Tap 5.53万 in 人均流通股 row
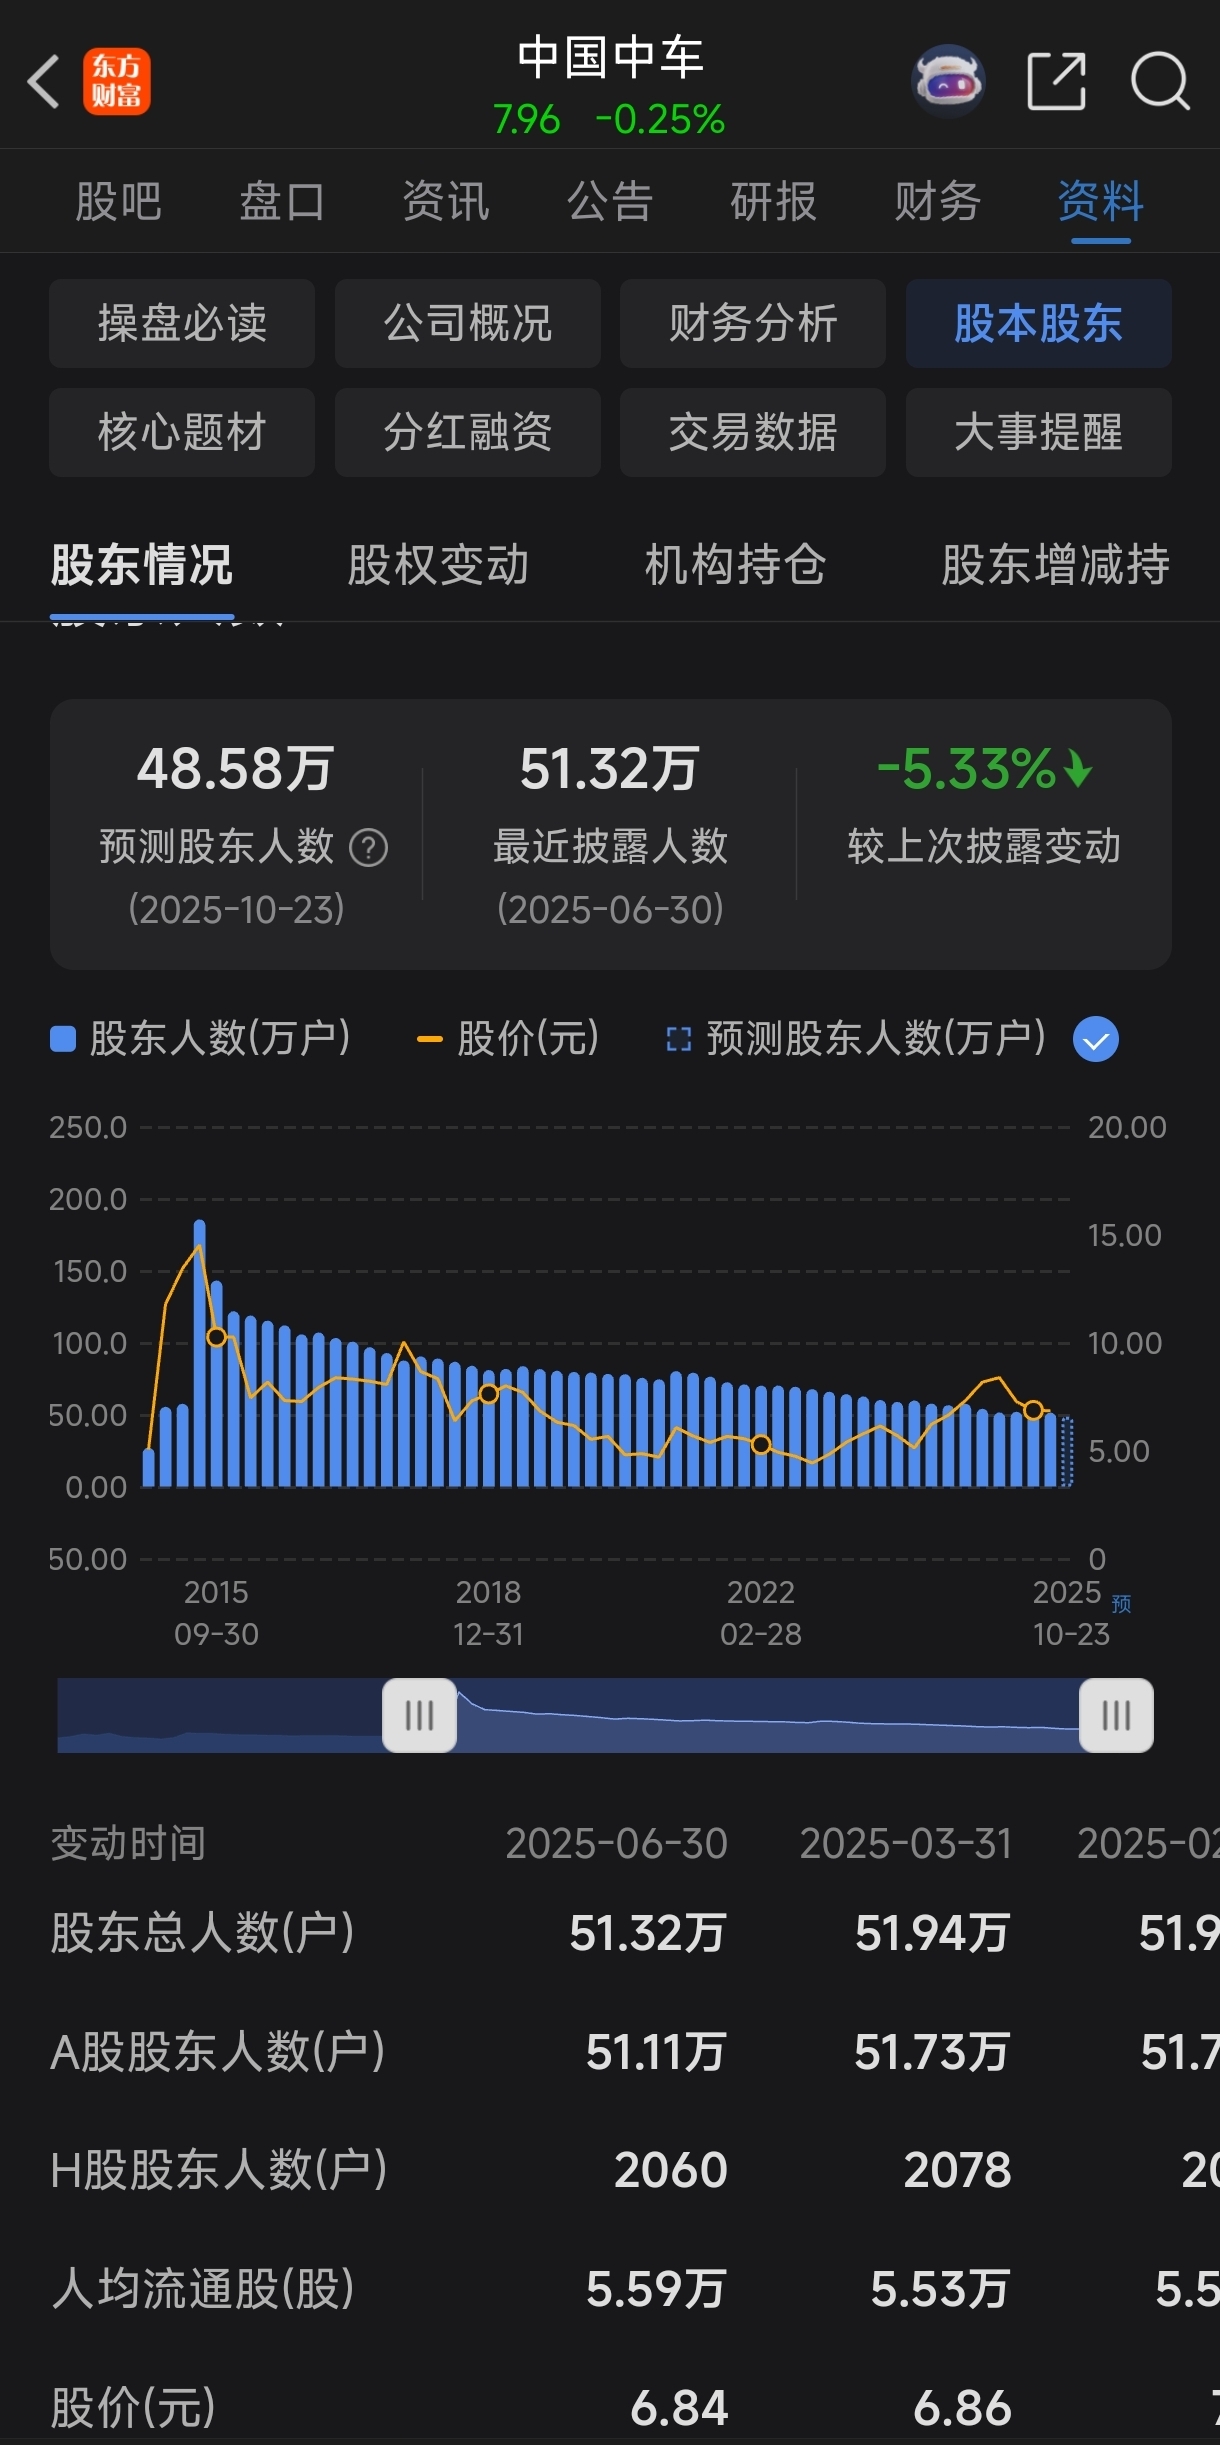Image resolution: width=1220 pixels, height=2445 pixels. point(940,2289)
